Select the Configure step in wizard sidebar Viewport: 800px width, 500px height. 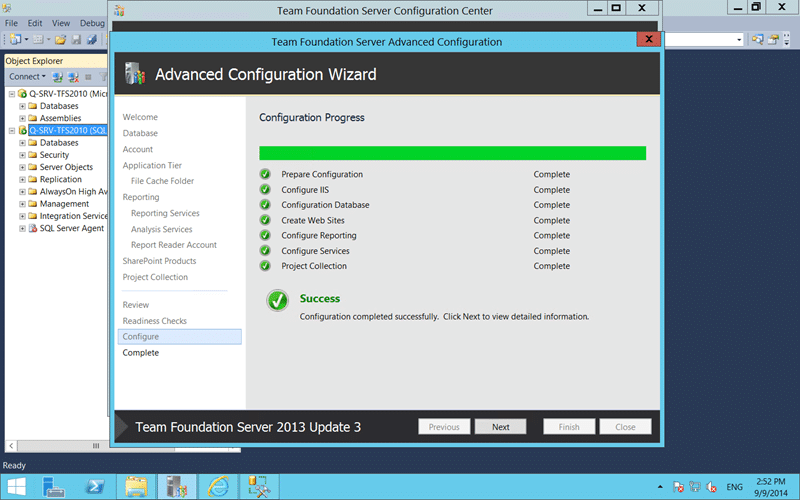pyautogui.click(x=179, y=336)
